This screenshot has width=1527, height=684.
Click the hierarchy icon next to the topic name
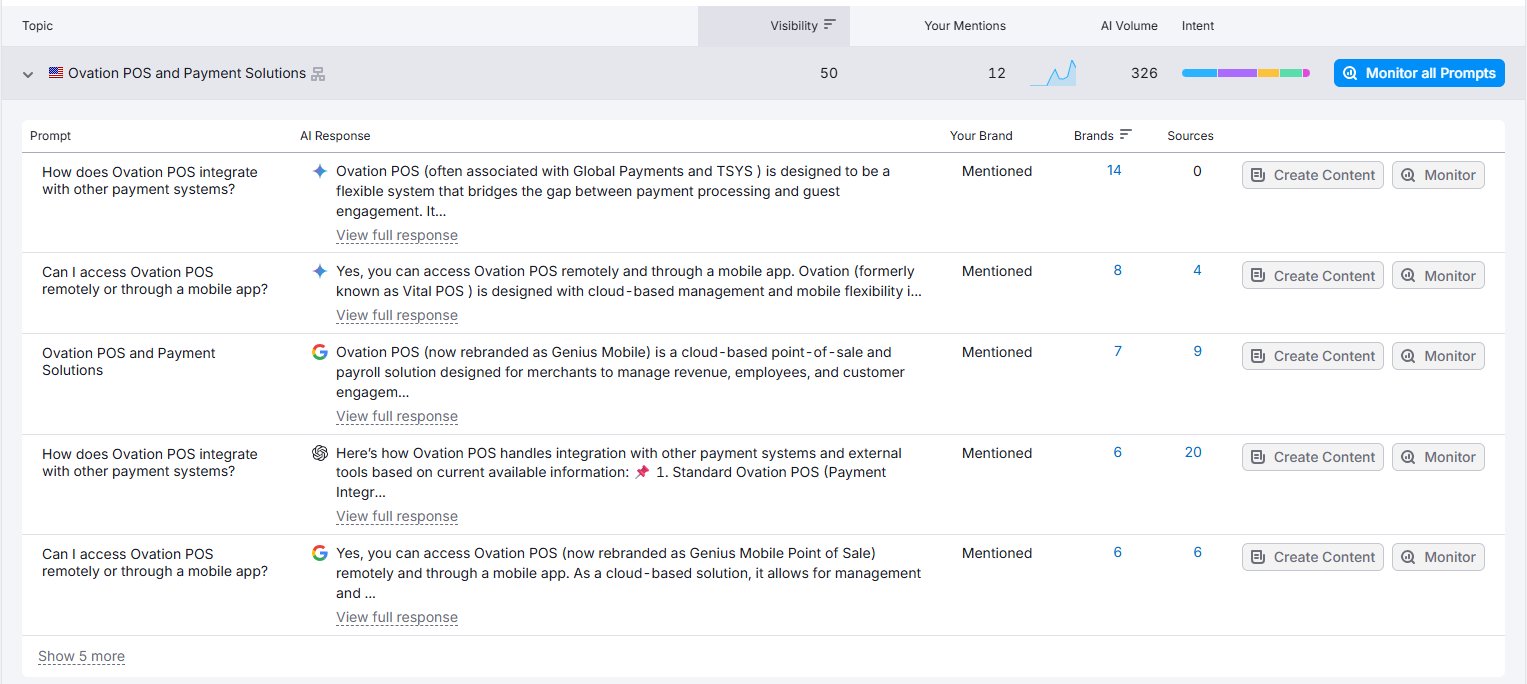click(318, 74)
